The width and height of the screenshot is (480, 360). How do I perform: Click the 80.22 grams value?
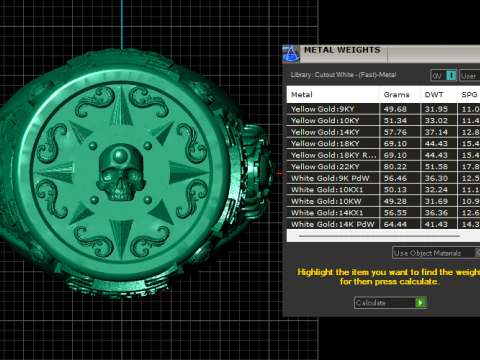(395, 166)
